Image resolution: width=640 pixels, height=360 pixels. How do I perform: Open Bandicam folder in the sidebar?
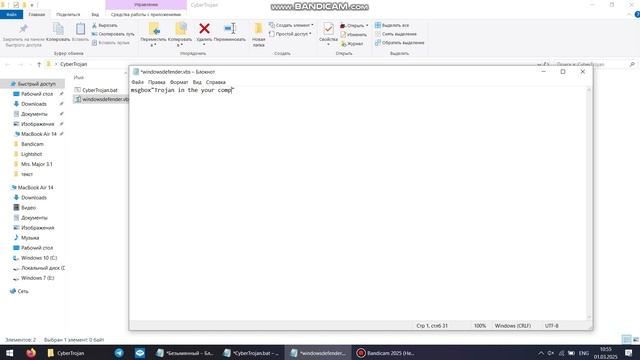coord(32,144)
